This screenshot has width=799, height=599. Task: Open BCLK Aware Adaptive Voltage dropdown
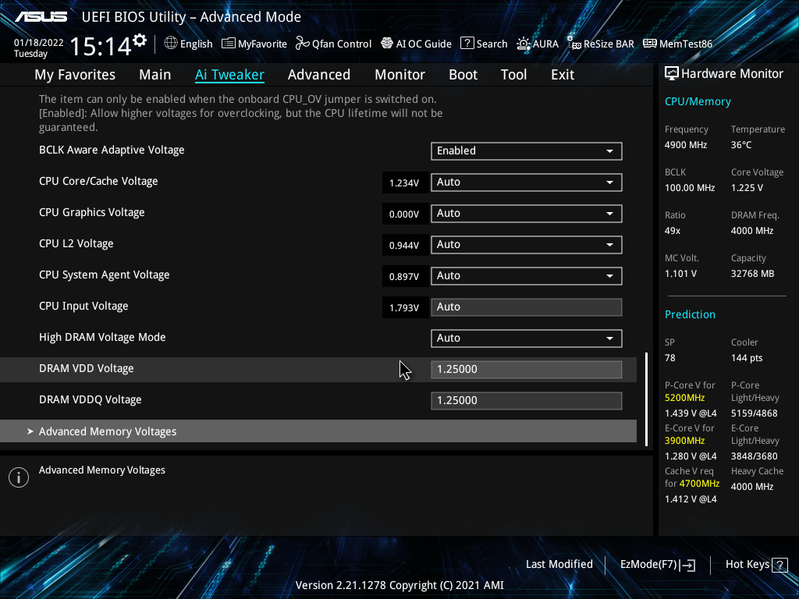click(526, 151)
